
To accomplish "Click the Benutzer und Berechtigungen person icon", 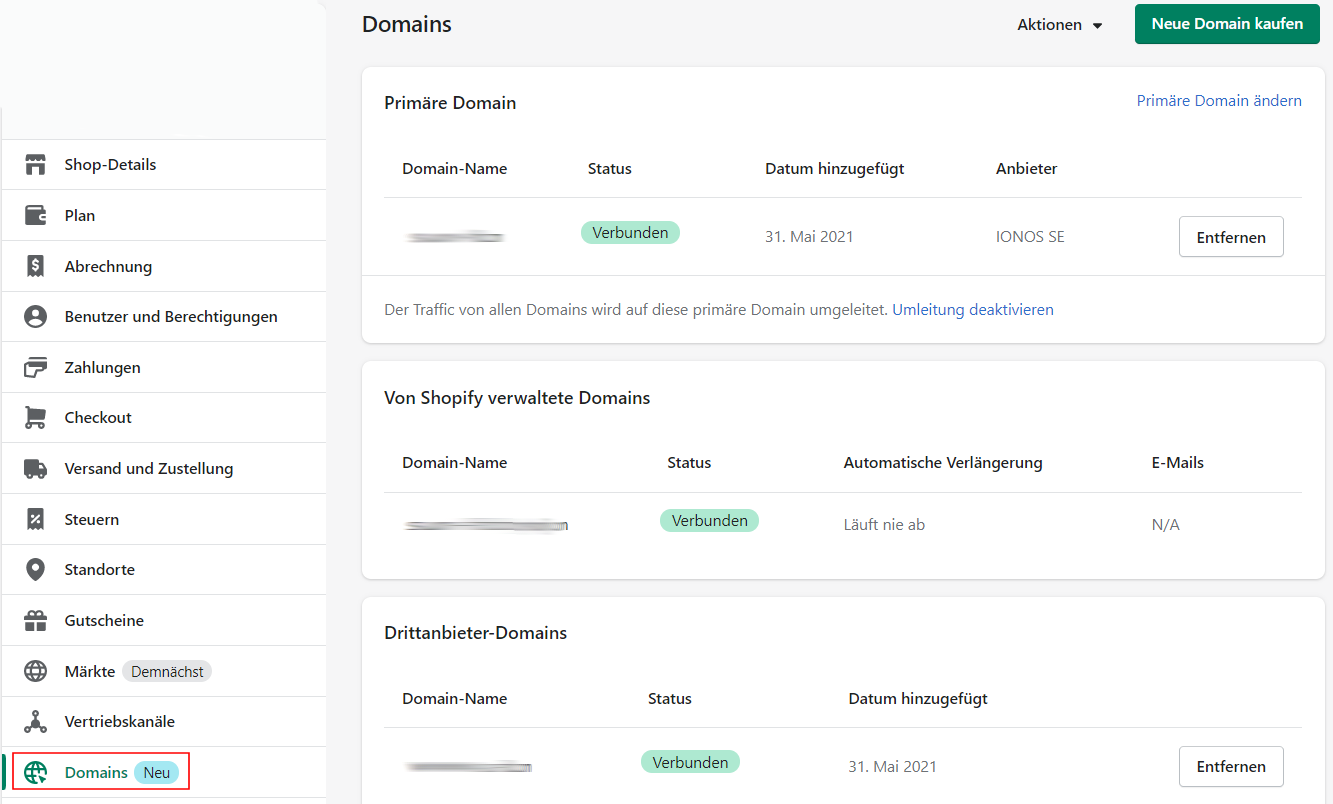I will coord(36,317).
